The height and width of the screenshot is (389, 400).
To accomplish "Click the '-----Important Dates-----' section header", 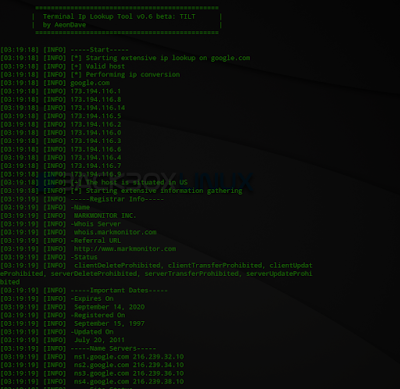I will pos(119,290).
